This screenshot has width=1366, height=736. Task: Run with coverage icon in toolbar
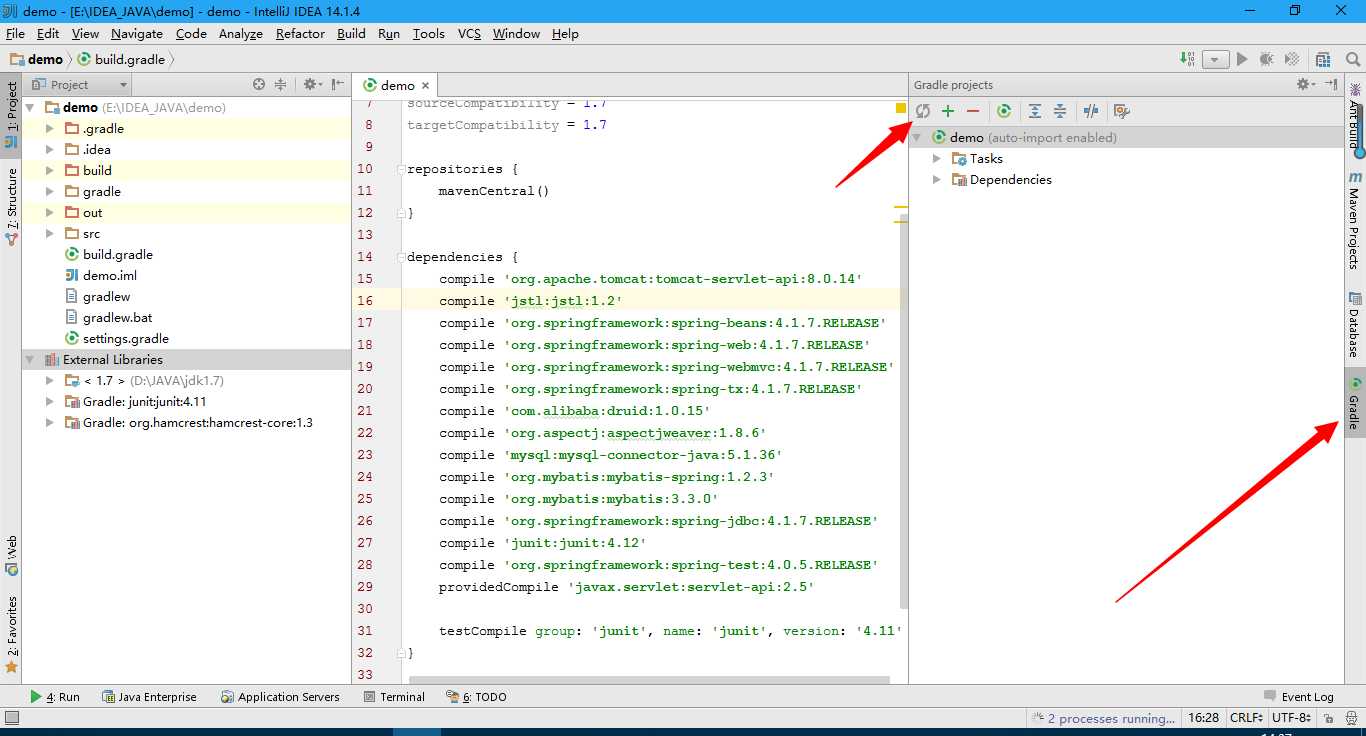(x=1292, y=59)
